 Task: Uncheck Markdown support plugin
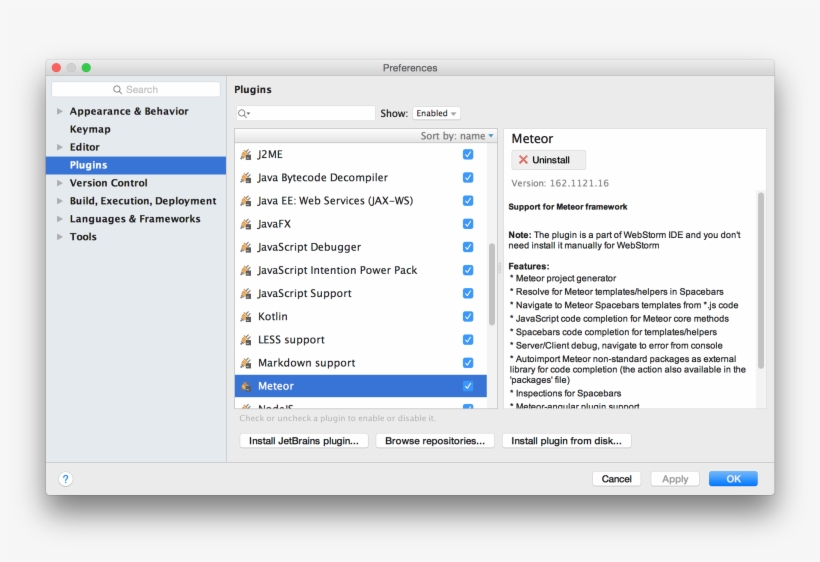(468, 363)
